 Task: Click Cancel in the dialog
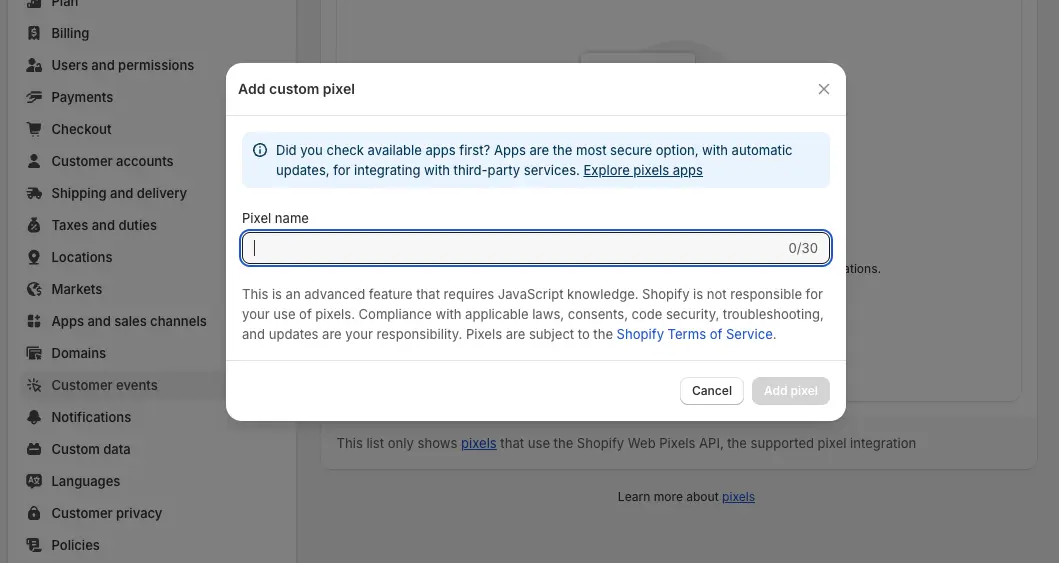tap(711, 391)
